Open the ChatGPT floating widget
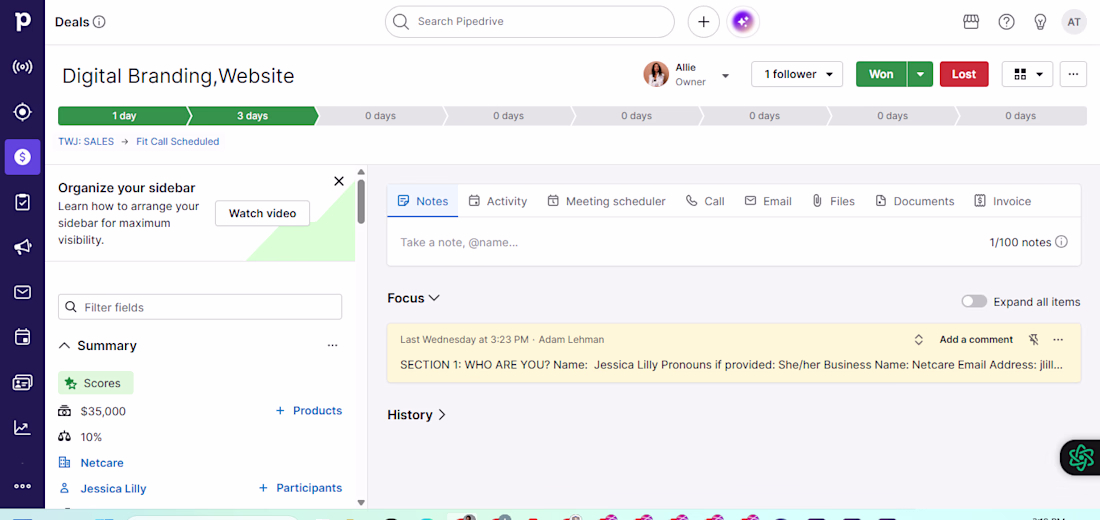 1081,458
